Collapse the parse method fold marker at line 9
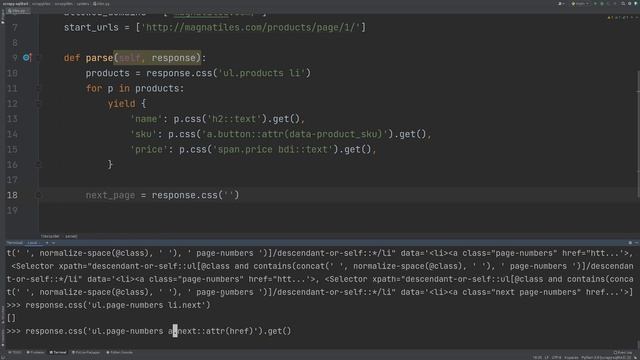 coord(38,58)
